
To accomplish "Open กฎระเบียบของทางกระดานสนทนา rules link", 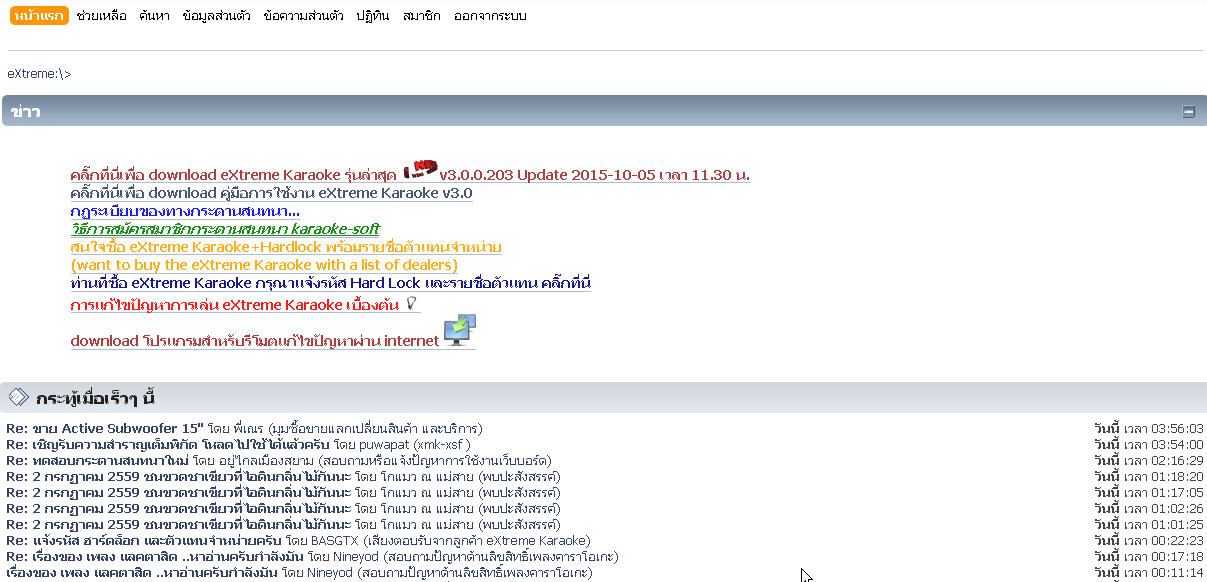I will point(185,212).
